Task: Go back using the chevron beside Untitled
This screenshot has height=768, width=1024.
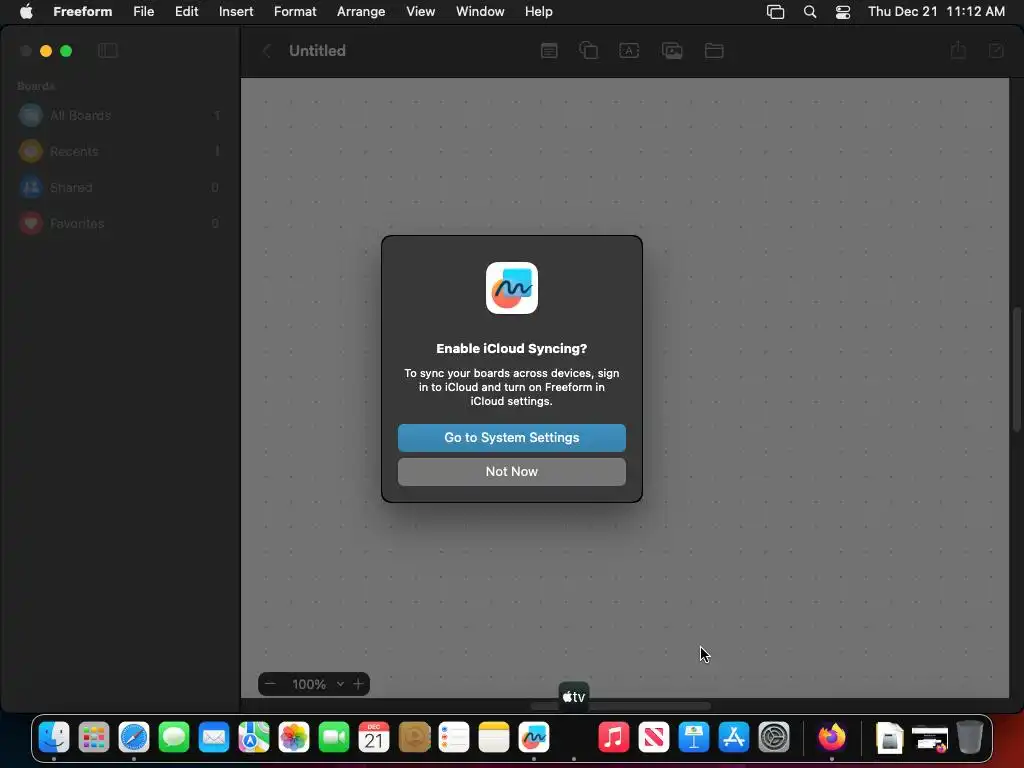Action: (266, 51)
